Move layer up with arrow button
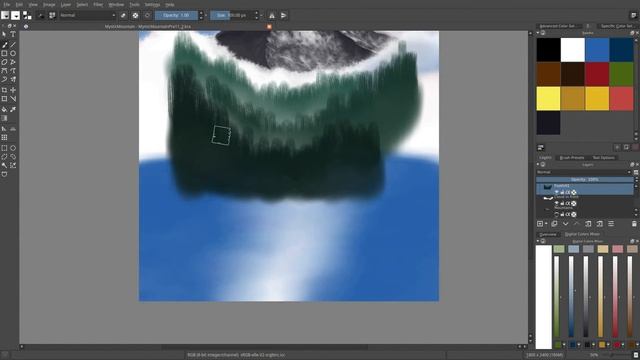 576,224
